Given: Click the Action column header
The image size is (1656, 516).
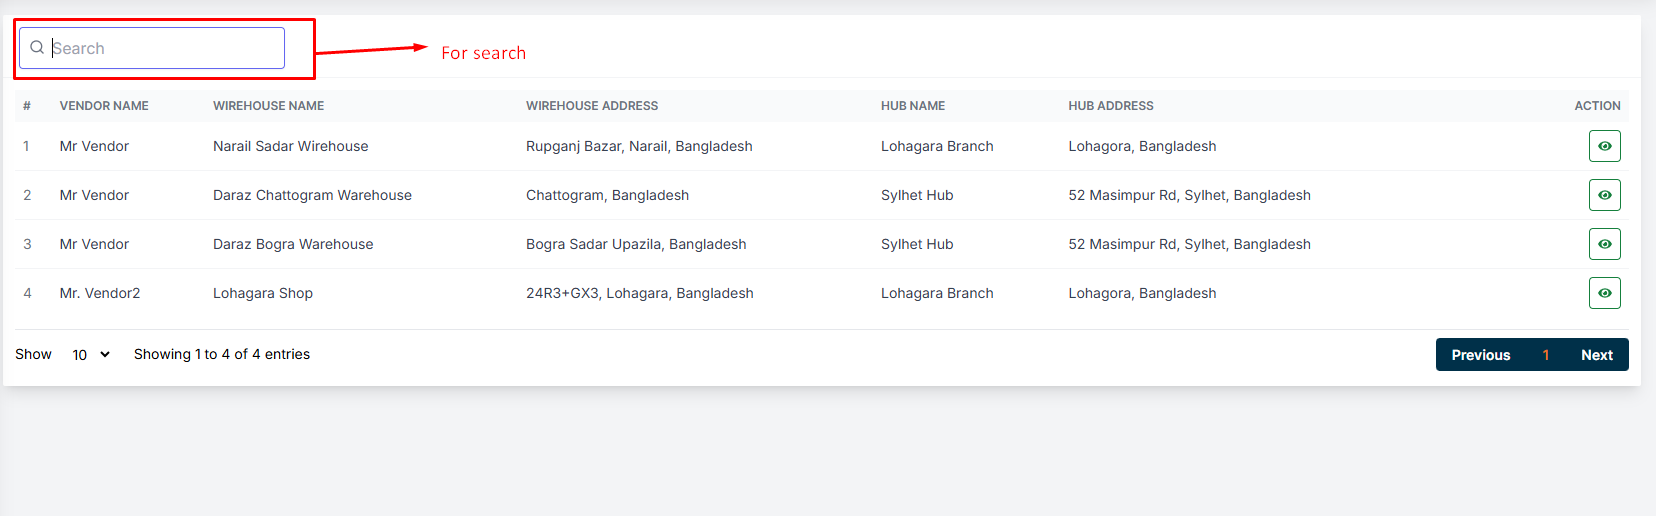Looking at the screenshot, I should (1597, 106).
